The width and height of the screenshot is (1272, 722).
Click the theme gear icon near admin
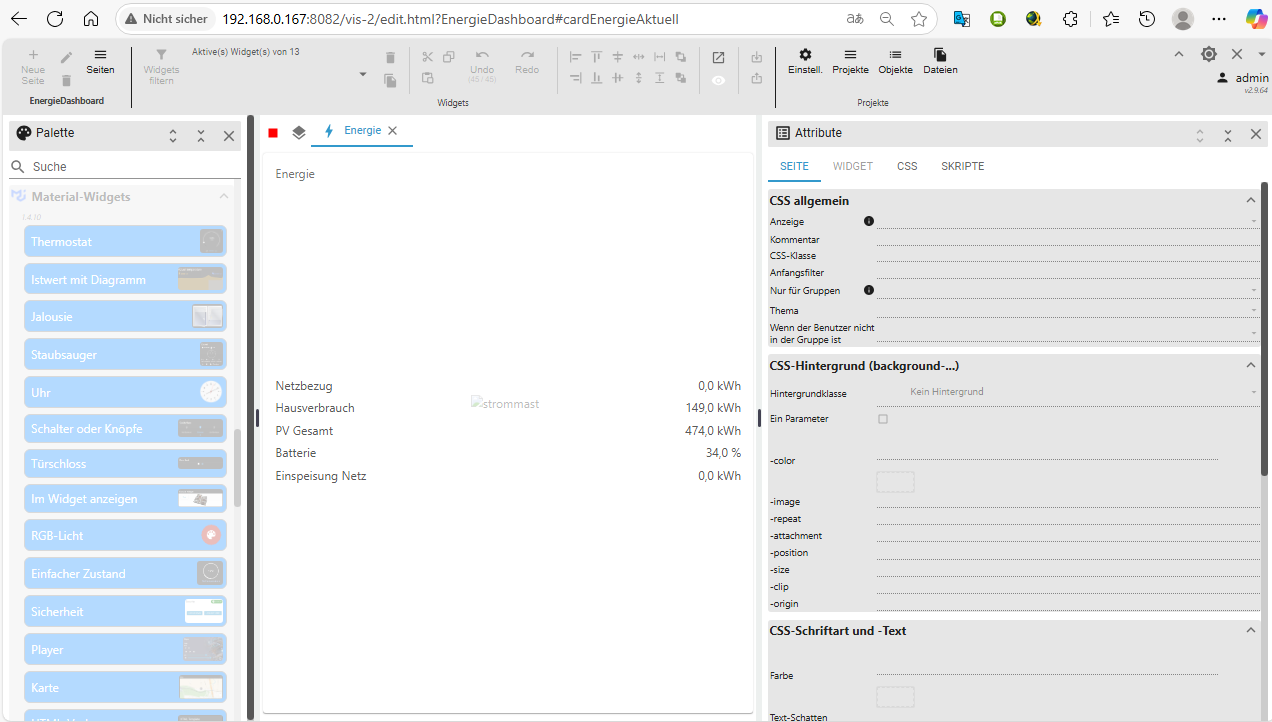[x=1208, y=54]
